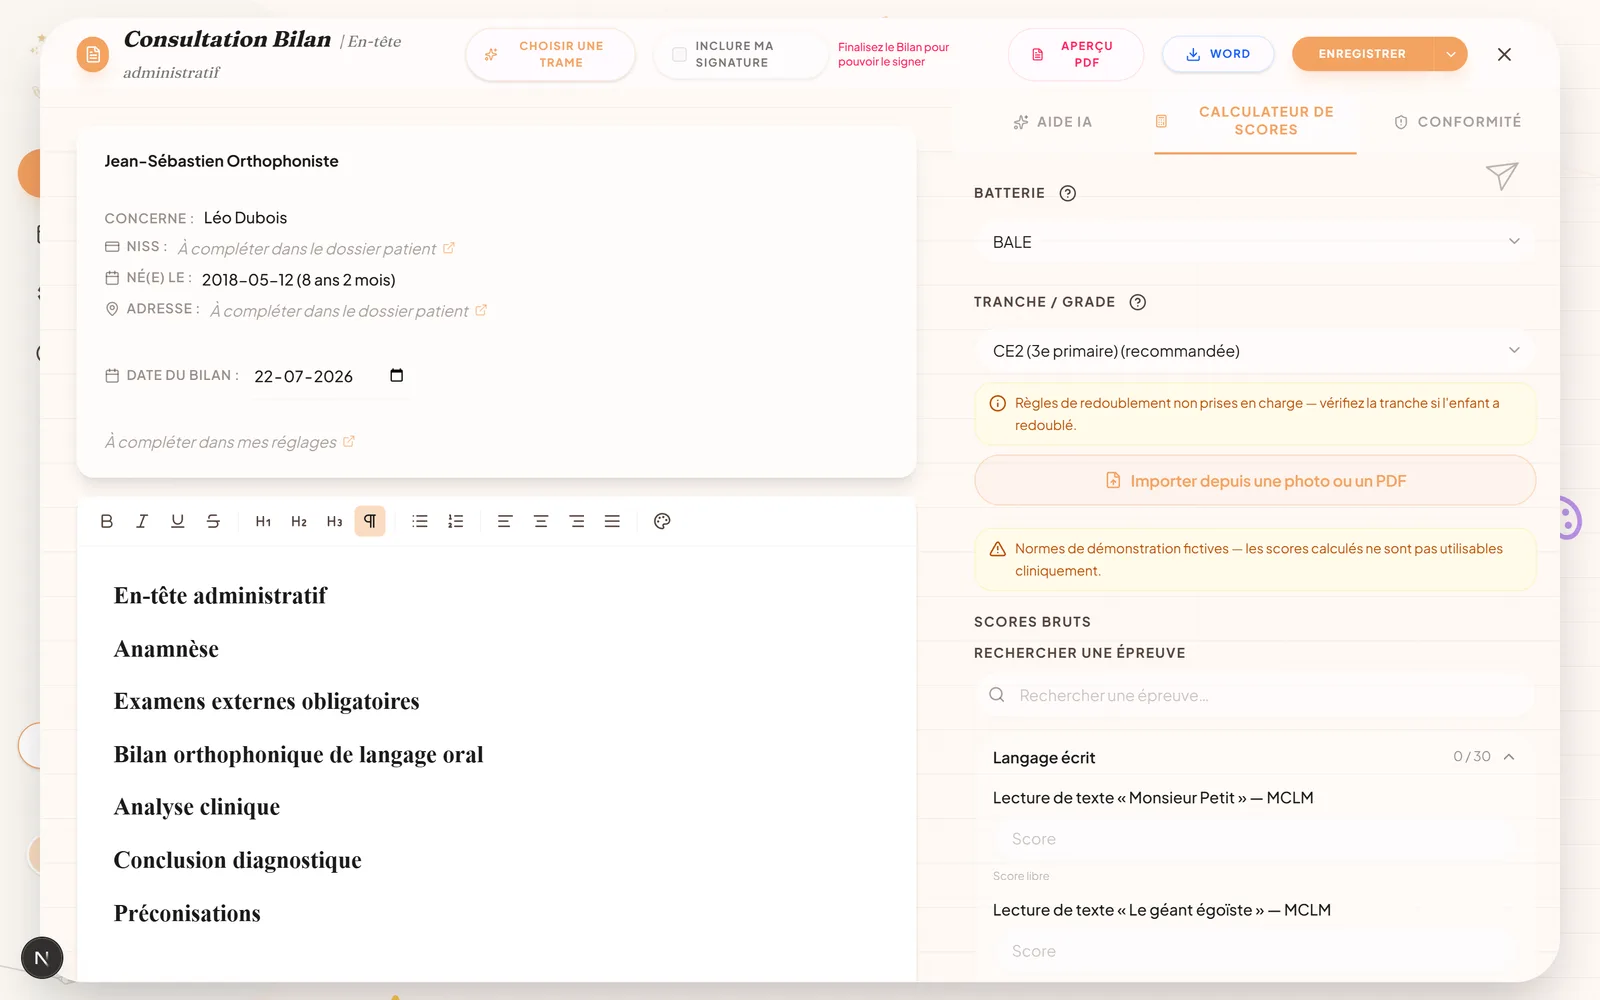This screenshot has width=1600, height=1000.
Task: Open the Enregistrer dropdown arrow
Action: 1451,54
